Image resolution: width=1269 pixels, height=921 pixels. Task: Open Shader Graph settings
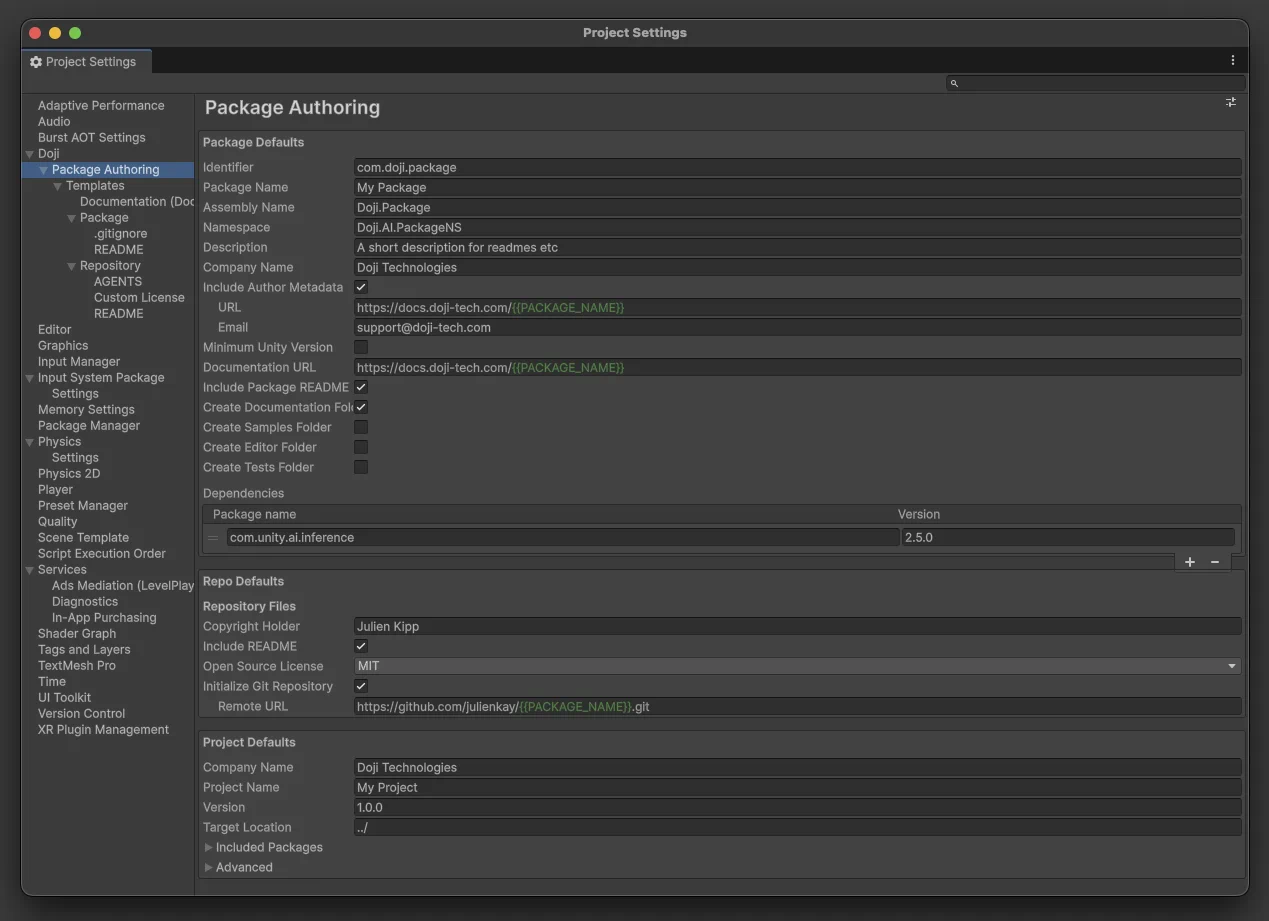(x=77, y=633)
